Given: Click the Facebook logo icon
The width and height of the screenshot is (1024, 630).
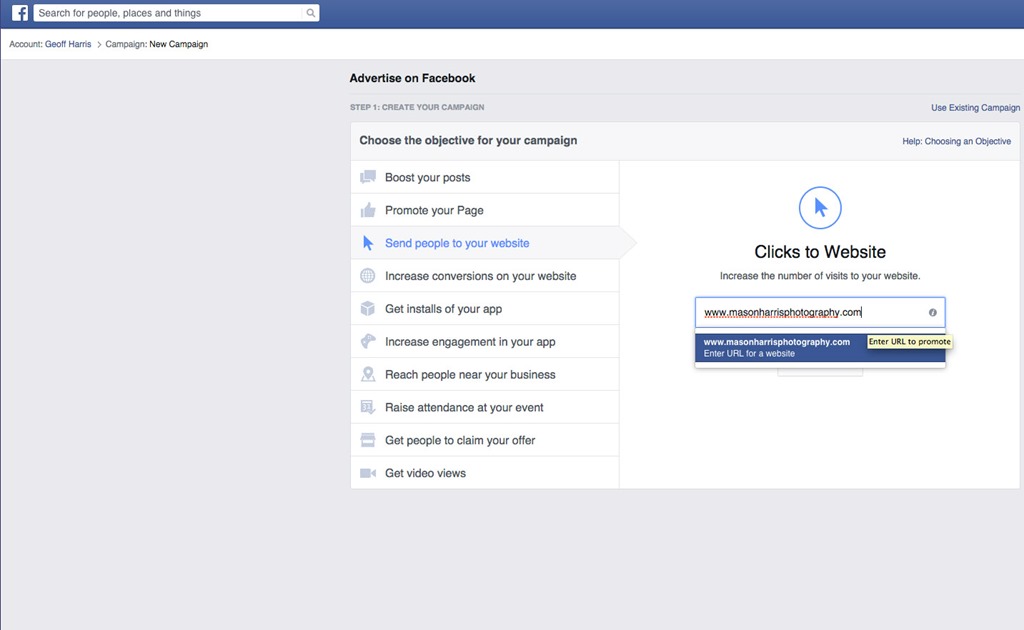Looking at the screenshot, I should pyautogui.click(x=19, y=14).
